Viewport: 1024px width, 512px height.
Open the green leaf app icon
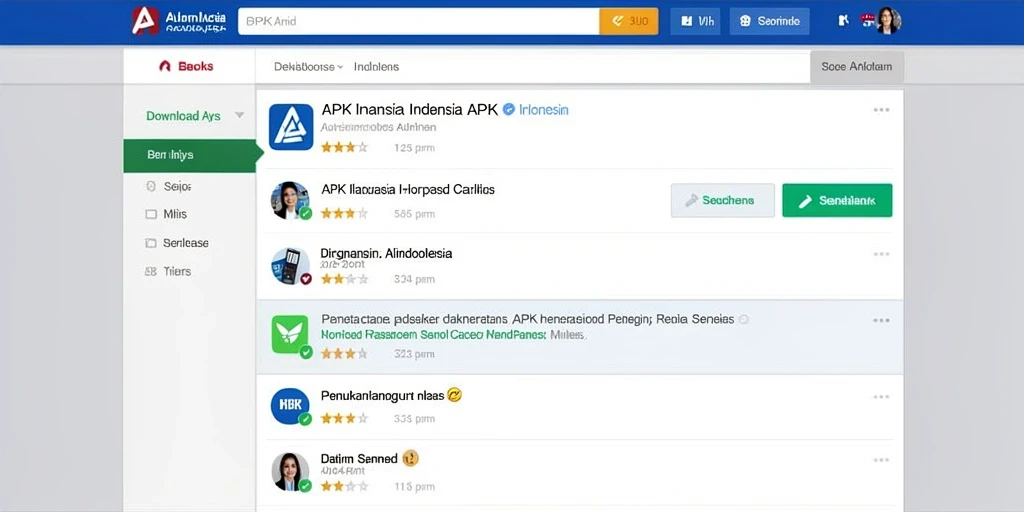290,334
